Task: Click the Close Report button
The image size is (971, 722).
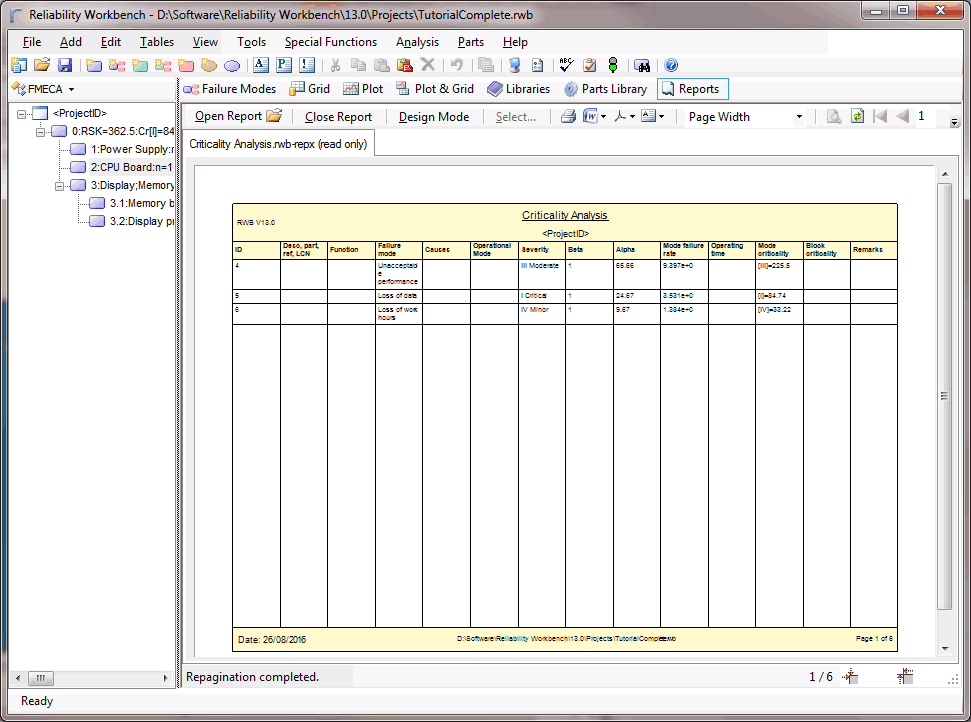Action: pos(338,116)
